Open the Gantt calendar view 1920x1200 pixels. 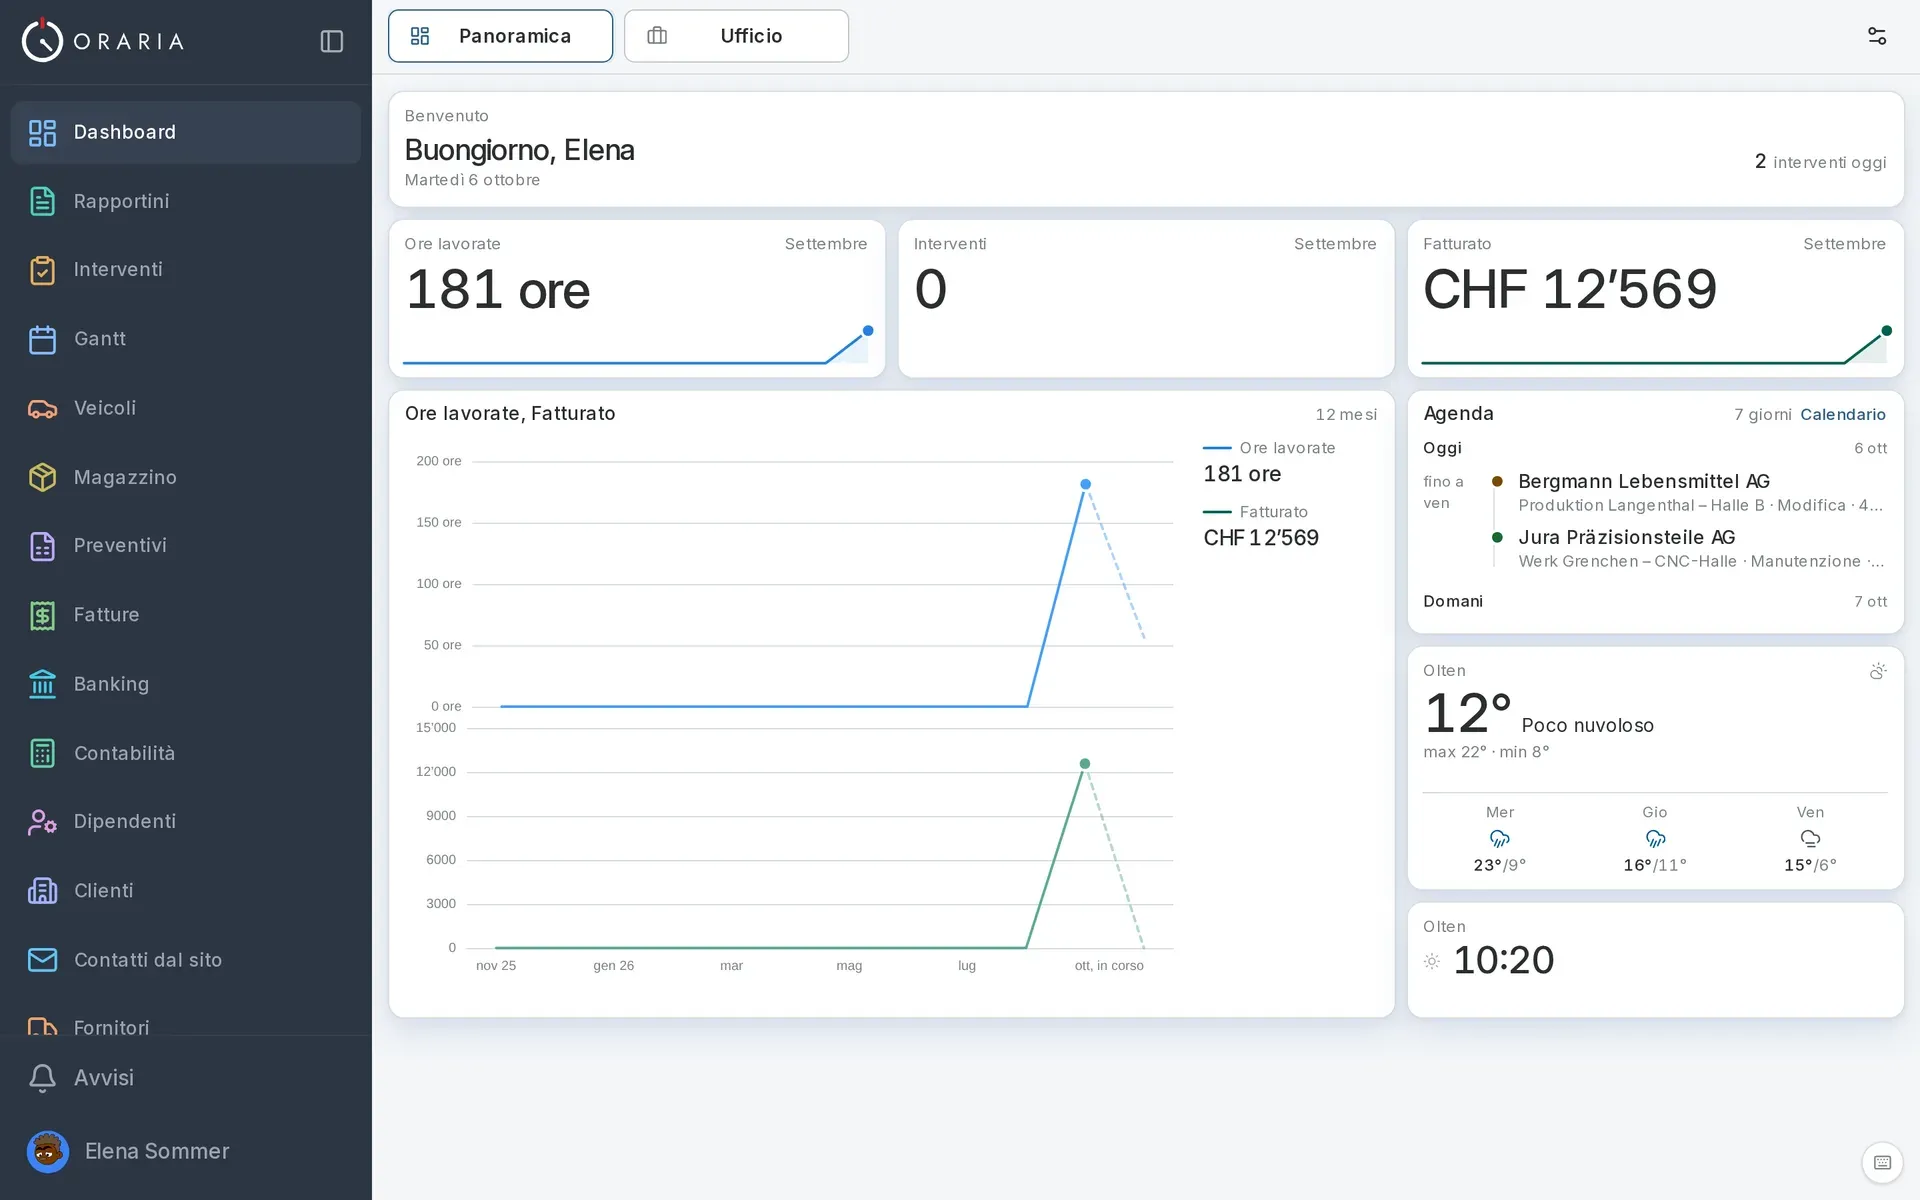pos(186,339)
